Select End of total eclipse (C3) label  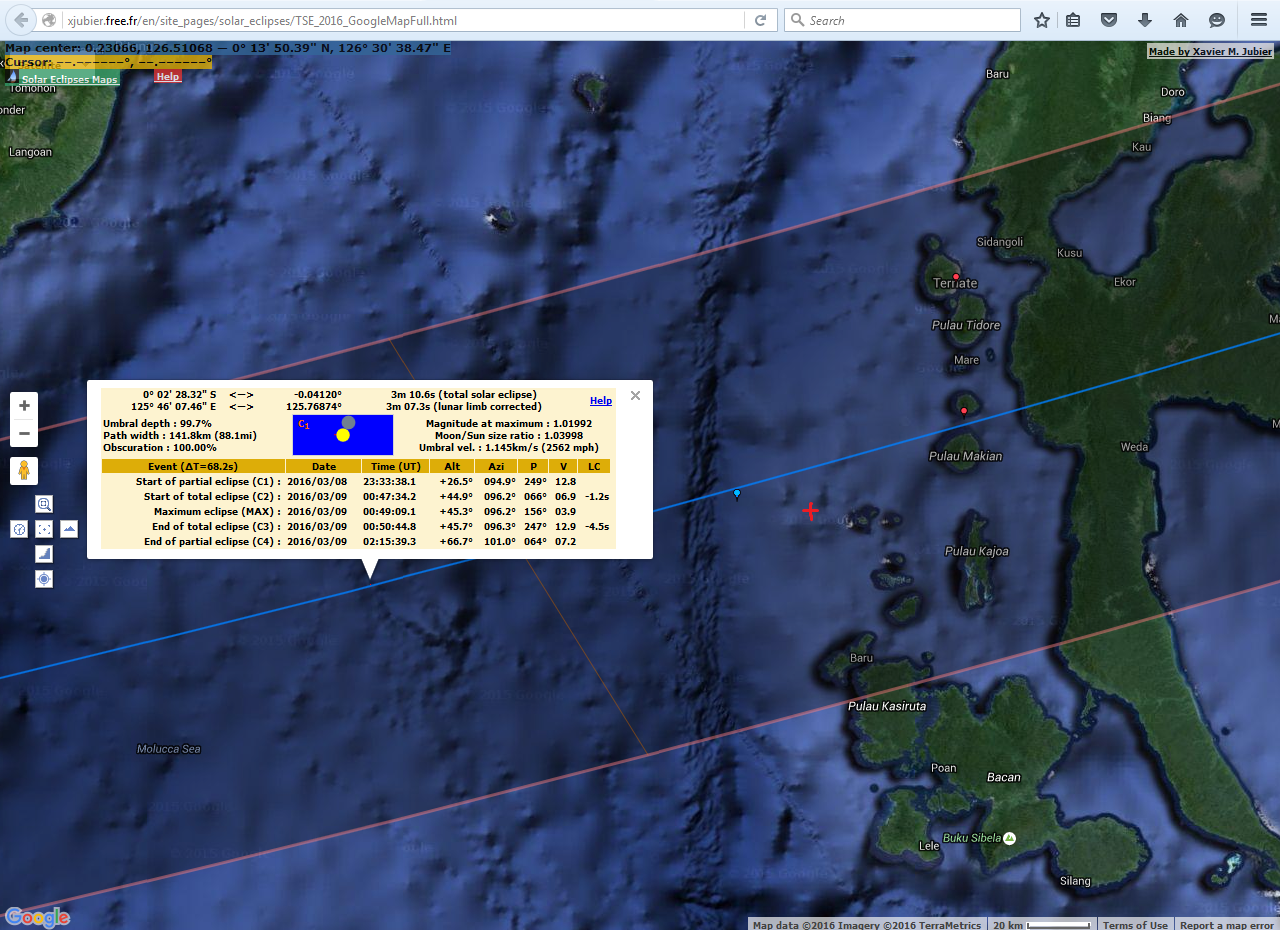[216, 526]
